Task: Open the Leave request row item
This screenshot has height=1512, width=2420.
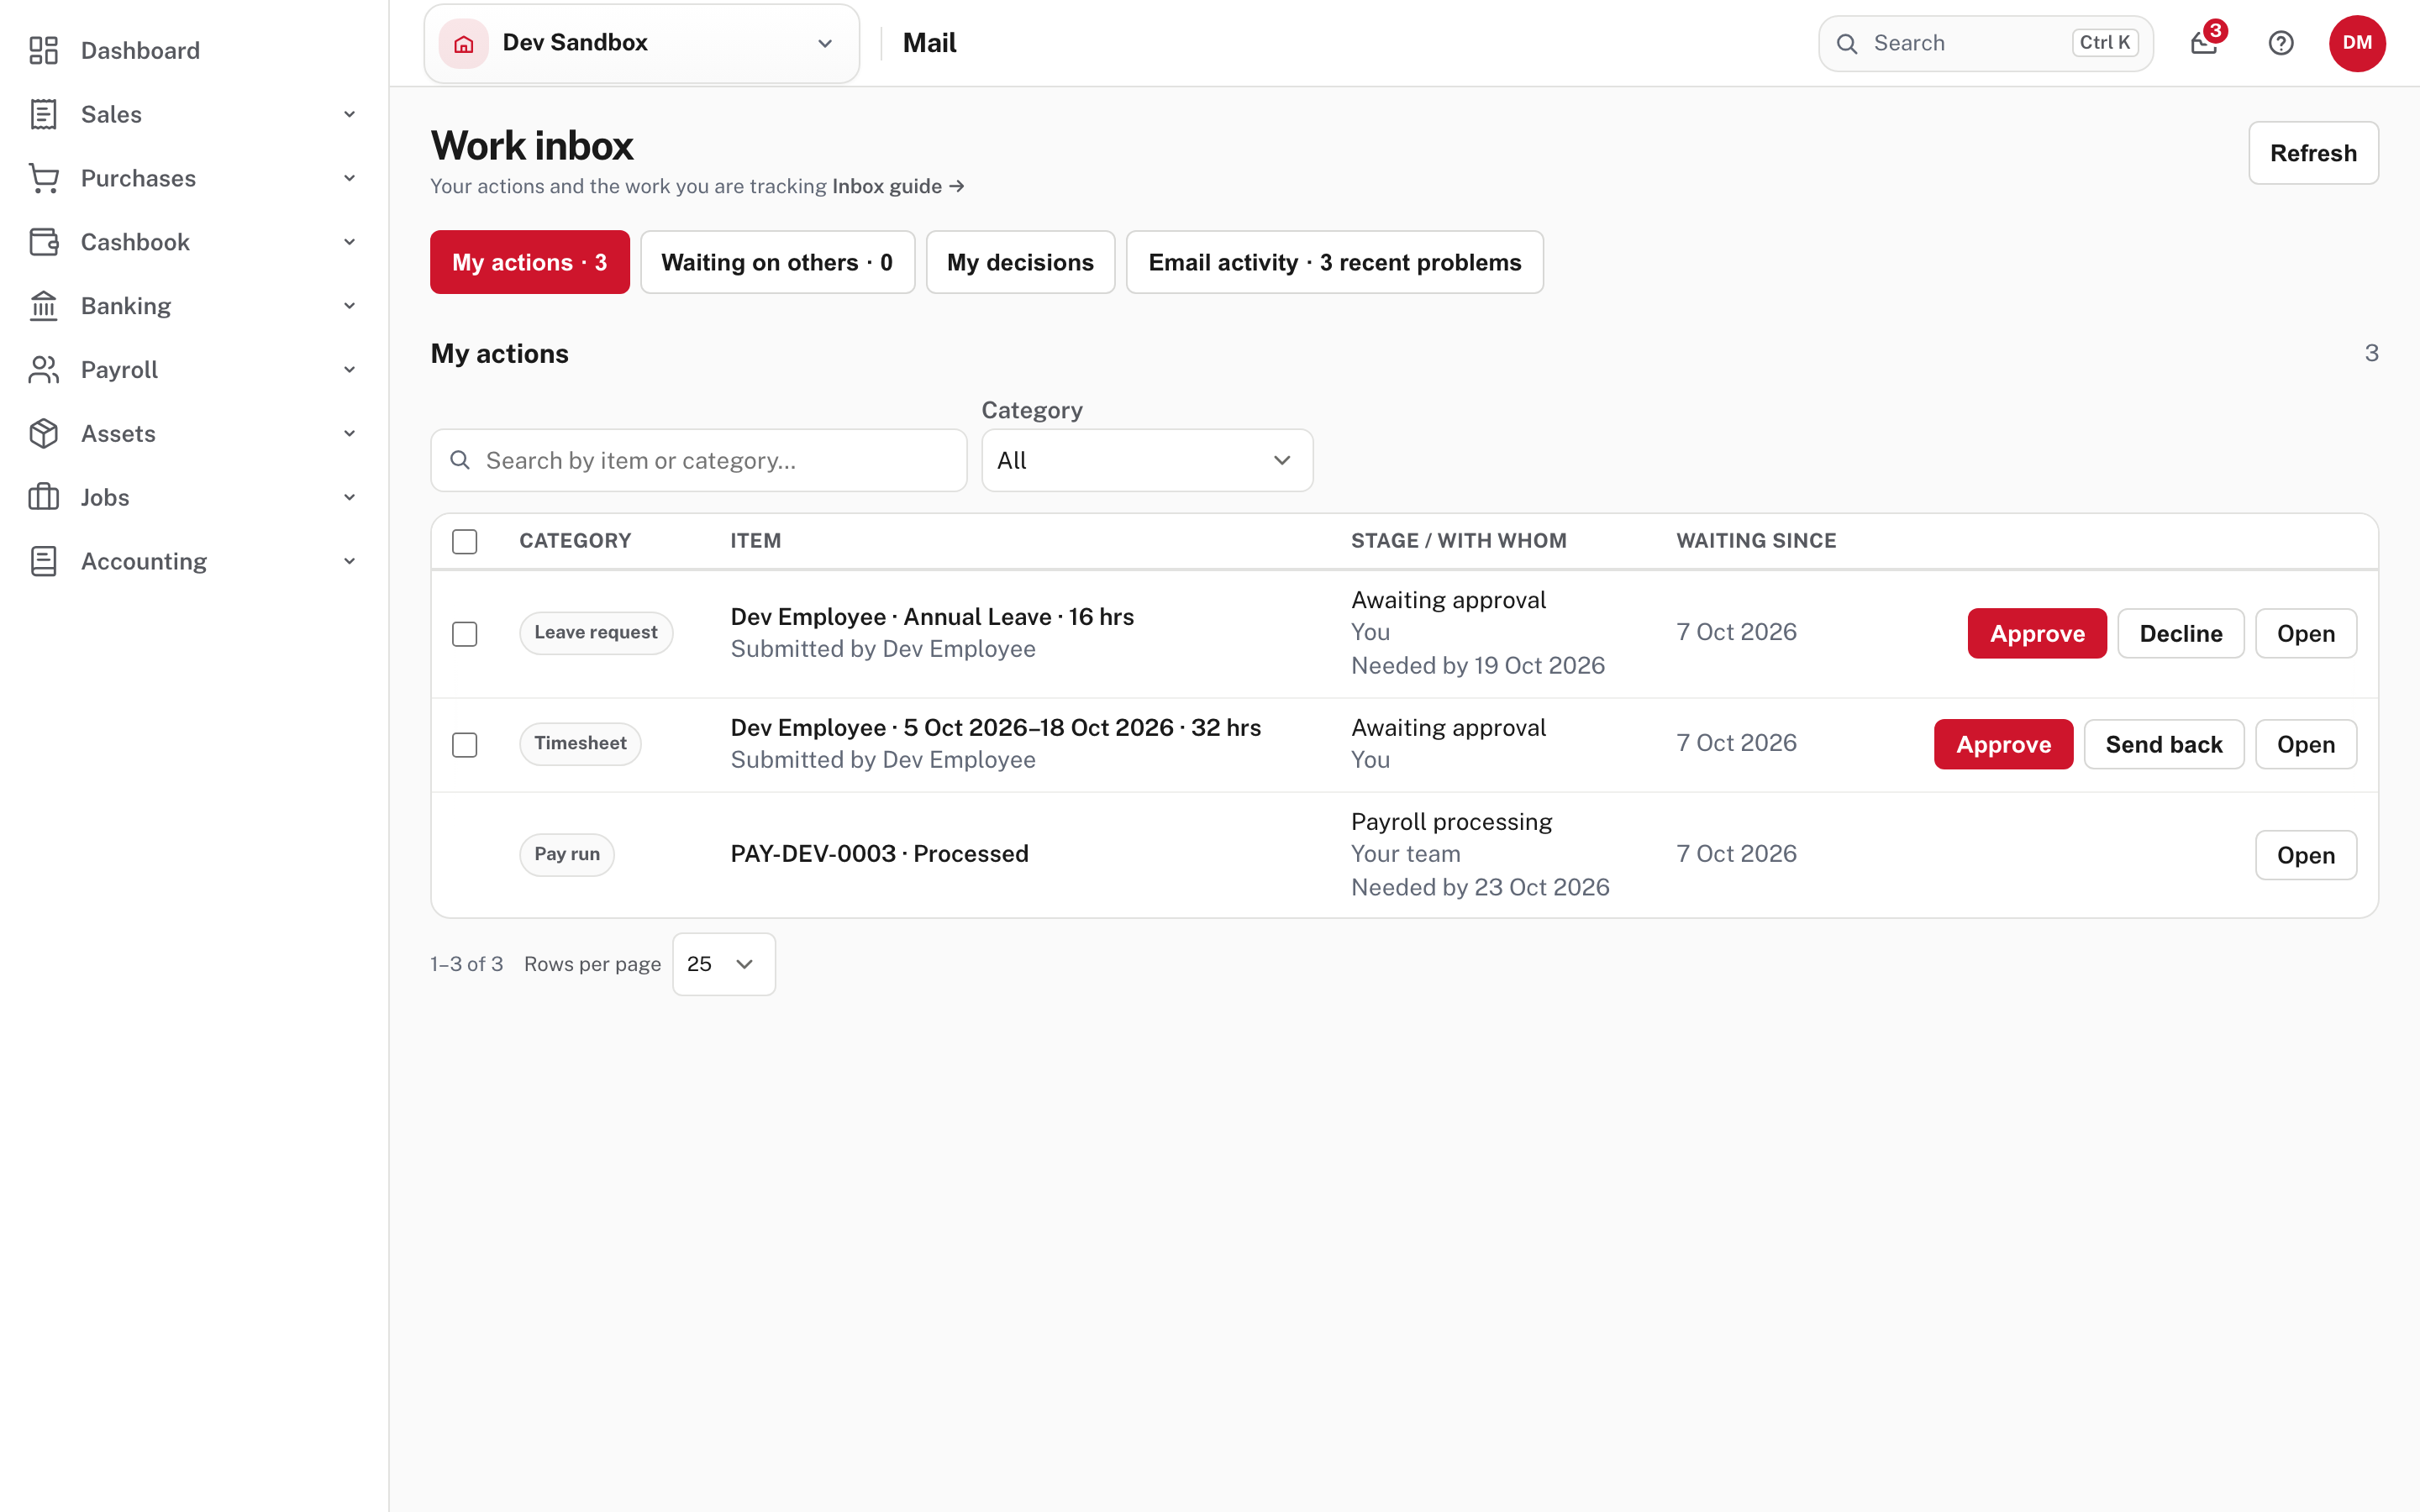Action: click(x=2305, y=633)
